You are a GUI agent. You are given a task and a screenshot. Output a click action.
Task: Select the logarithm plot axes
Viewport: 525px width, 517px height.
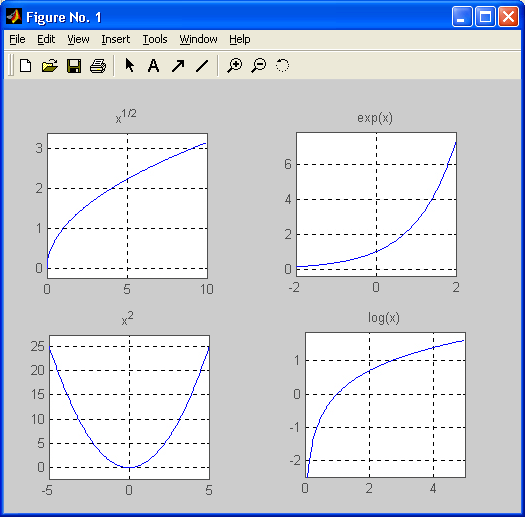coord(385,405)
